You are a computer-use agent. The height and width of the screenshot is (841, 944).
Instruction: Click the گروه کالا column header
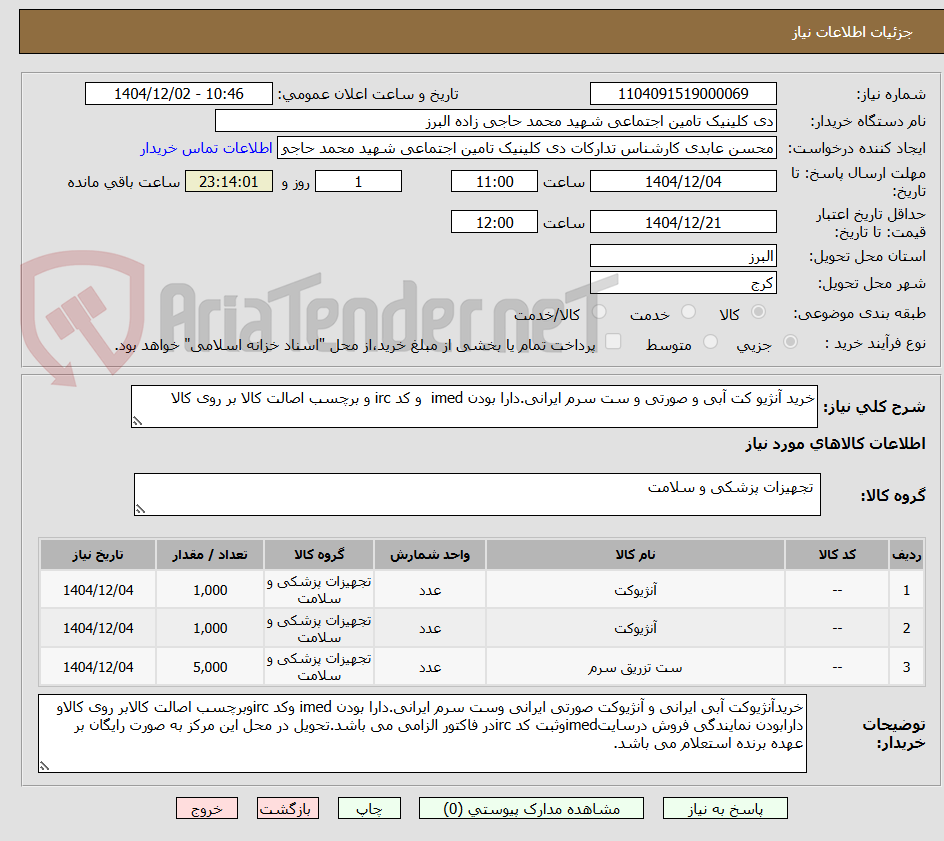[319, 554]
